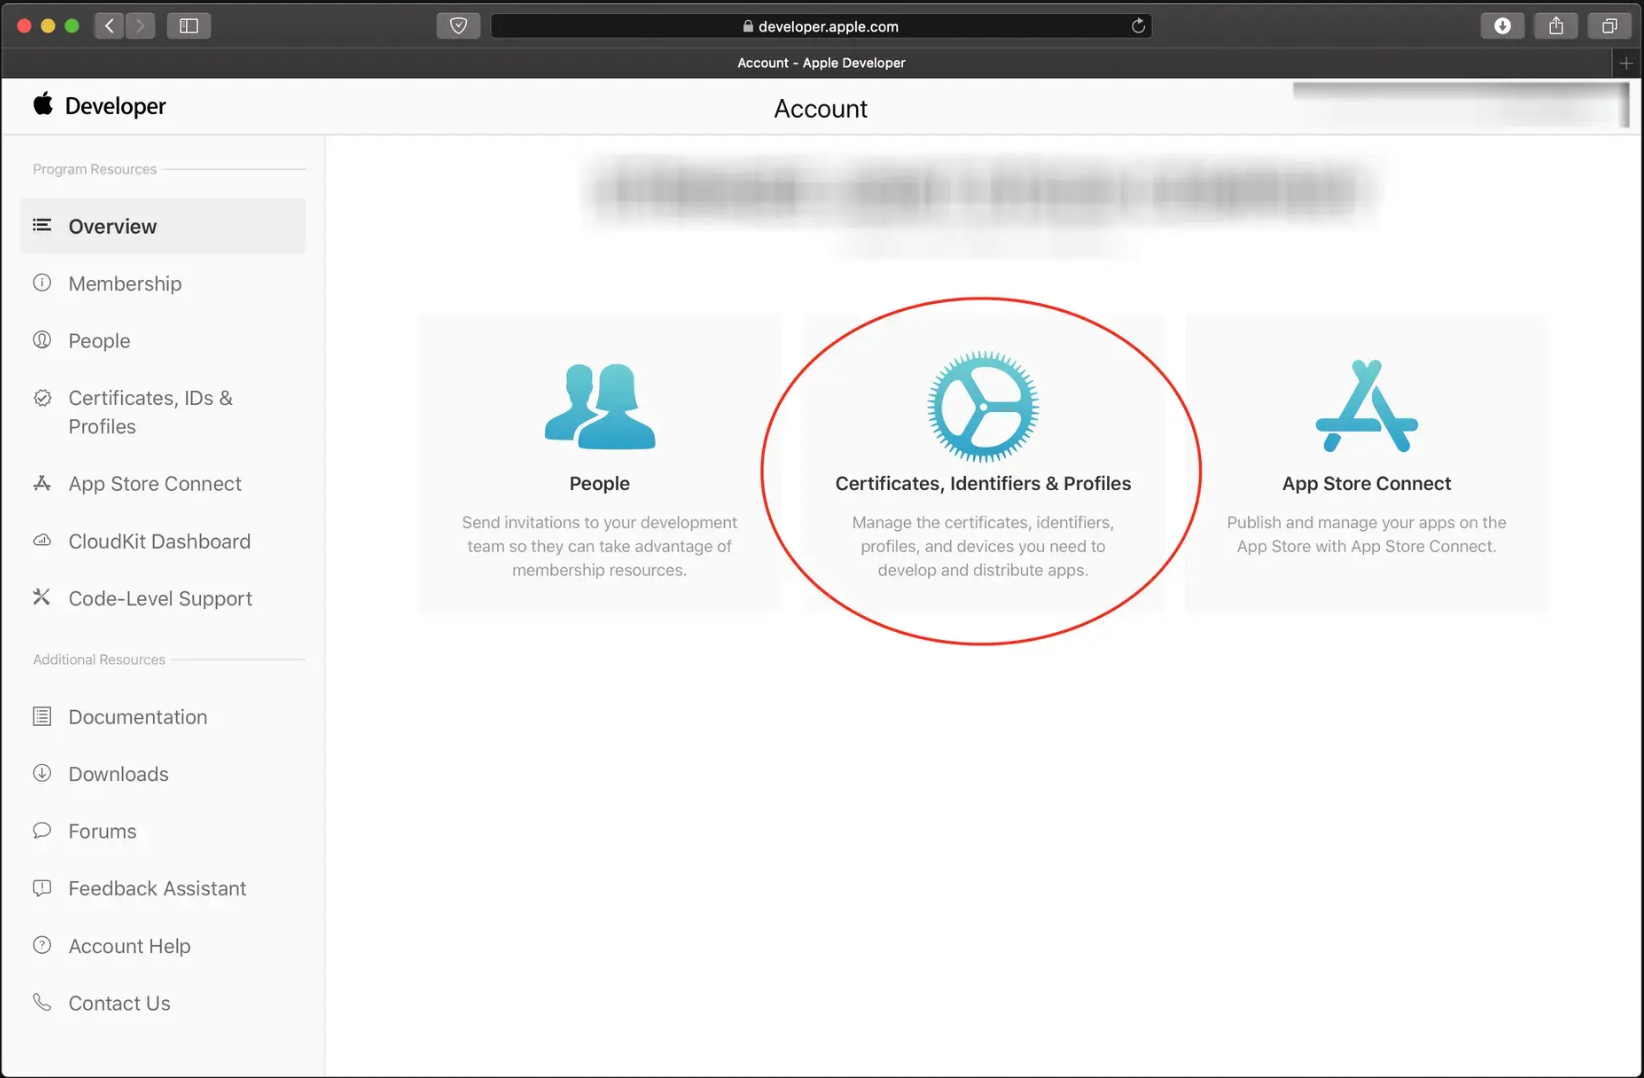Select the Account - Apple Developer tab
The image size is (1644, 1078).
pos(821,63)
